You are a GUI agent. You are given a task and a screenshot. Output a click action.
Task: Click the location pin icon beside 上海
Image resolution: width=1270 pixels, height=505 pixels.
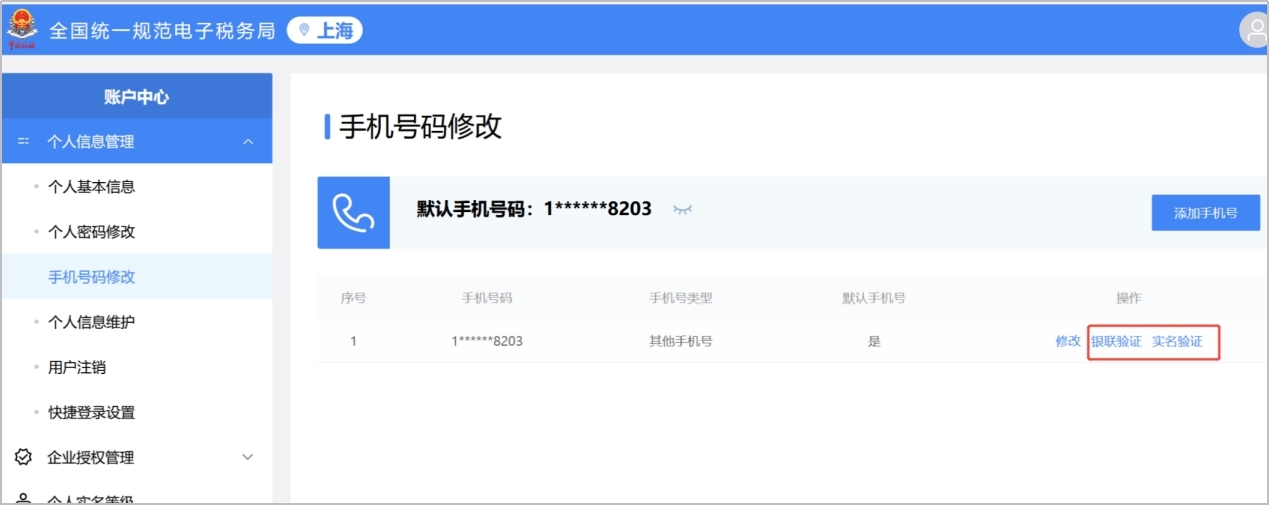click(x=304, y=31)
